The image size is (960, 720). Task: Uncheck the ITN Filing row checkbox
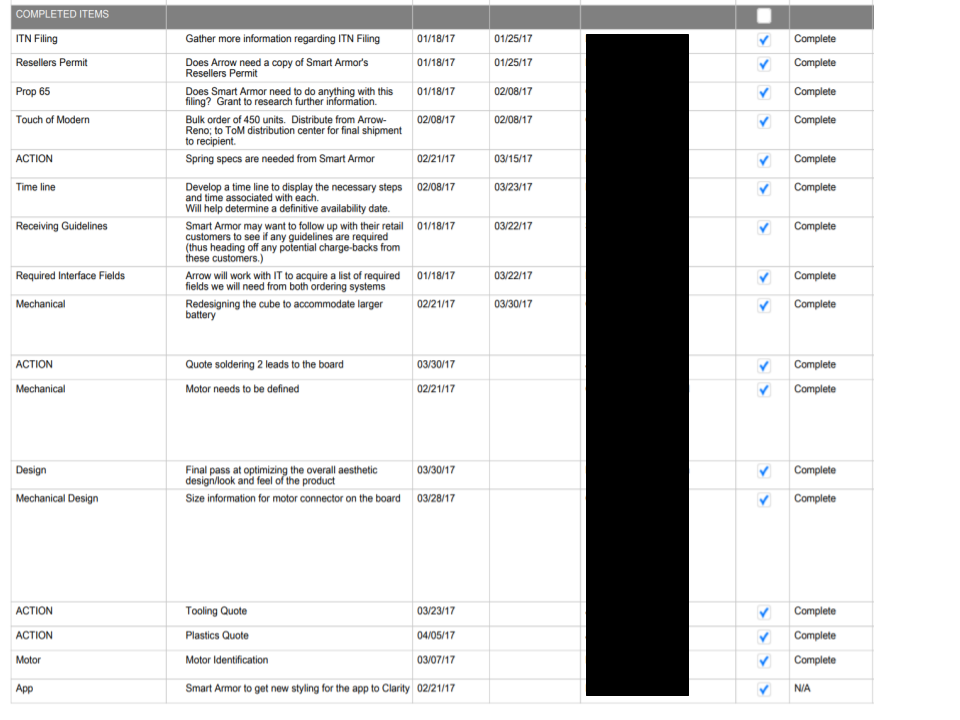pos(763,40)
